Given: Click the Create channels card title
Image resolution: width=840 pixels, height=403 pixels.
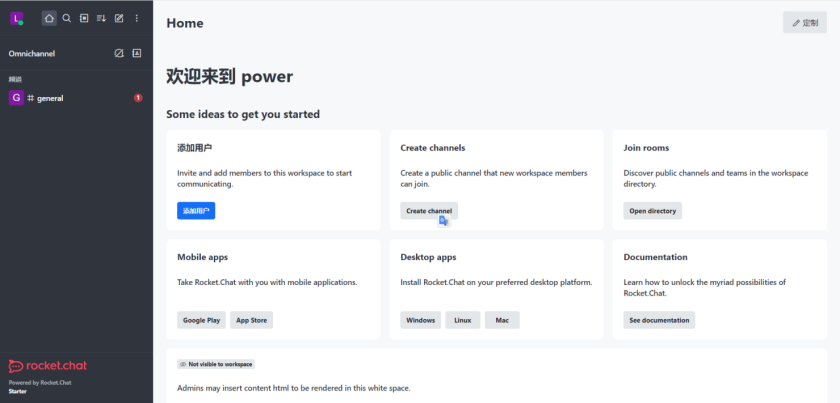Looking at the screenshot, I should (432, 148).
